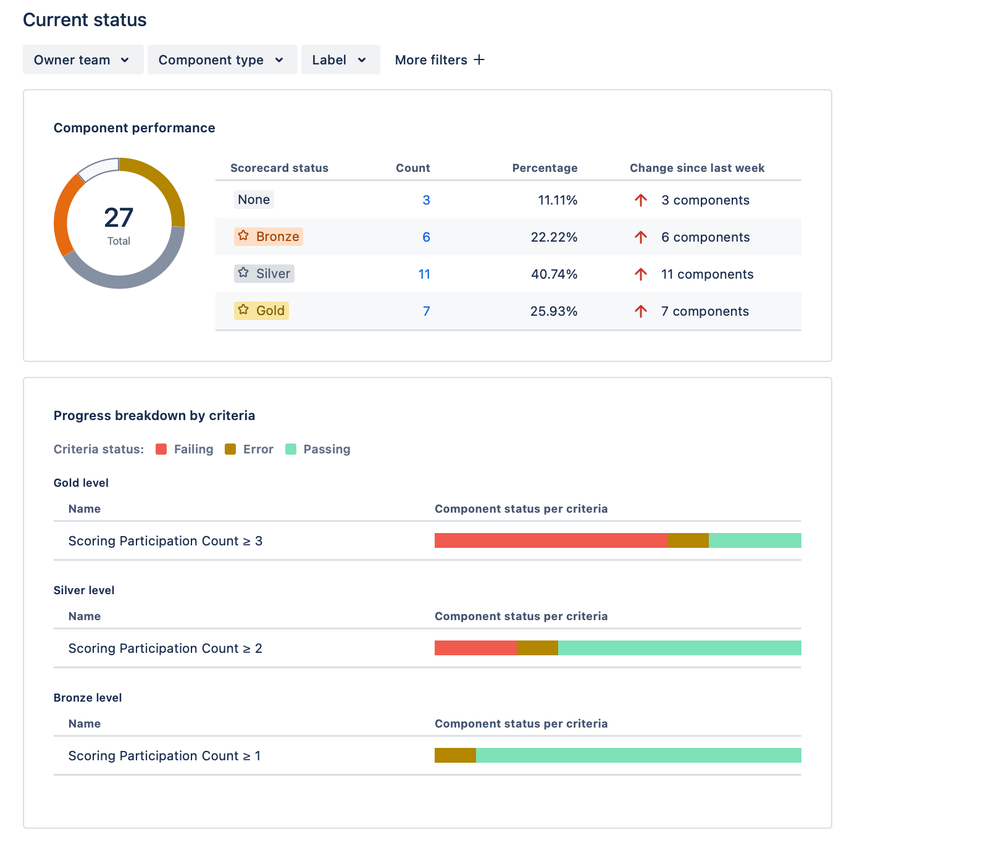Click error portion of Silver level bar
The height and width of the screenshot is (850, 999).
coord(537,648)
